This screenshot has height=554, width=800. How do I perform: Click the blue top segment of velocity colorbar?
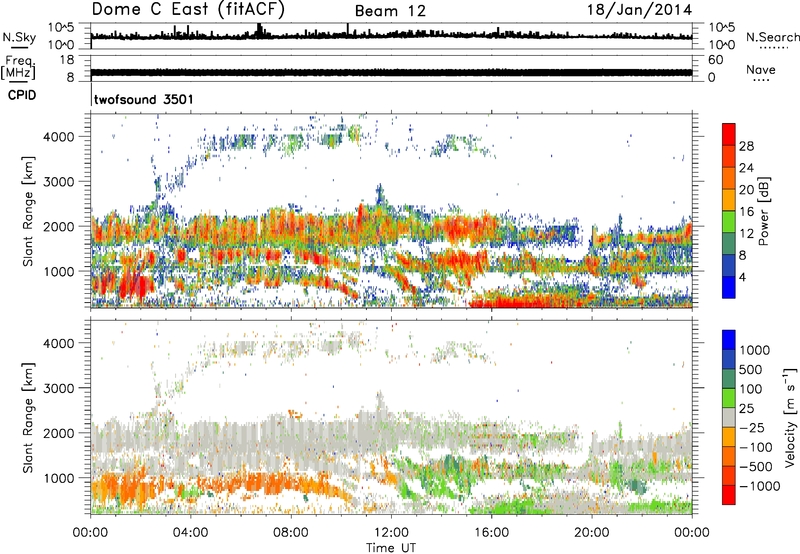729,340
